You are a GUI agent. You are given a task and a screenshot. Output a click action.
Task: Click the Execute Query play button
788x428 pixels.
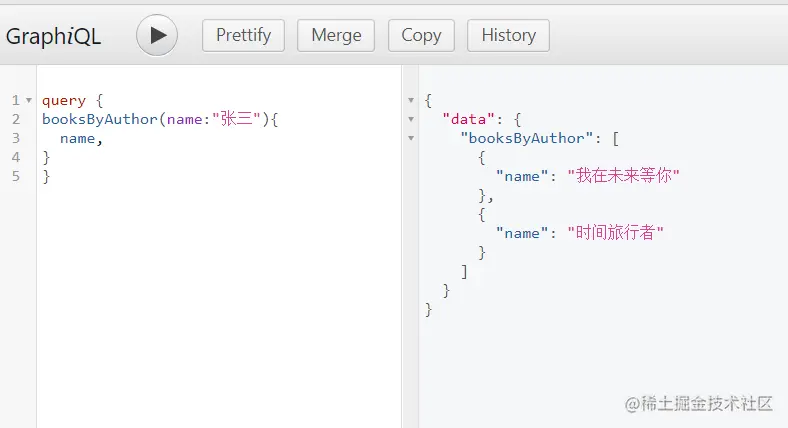tap(157, 35)
